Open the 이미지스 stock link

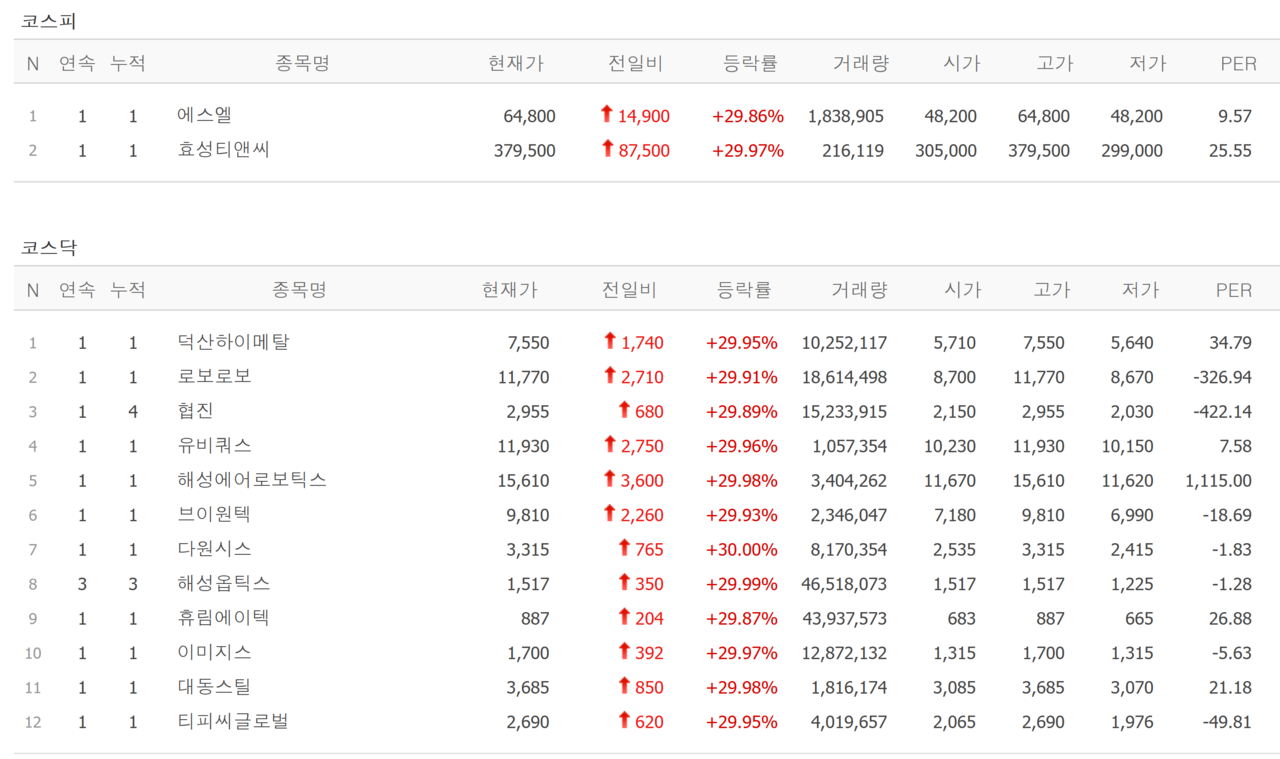[x=214, y=653]
